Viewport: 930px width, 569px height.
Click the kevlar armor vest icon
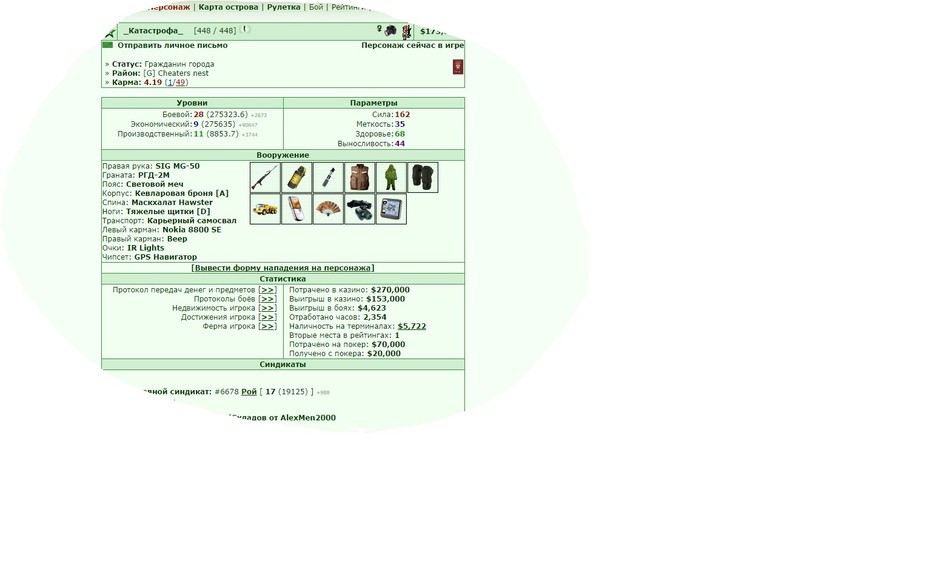[359, 177]
